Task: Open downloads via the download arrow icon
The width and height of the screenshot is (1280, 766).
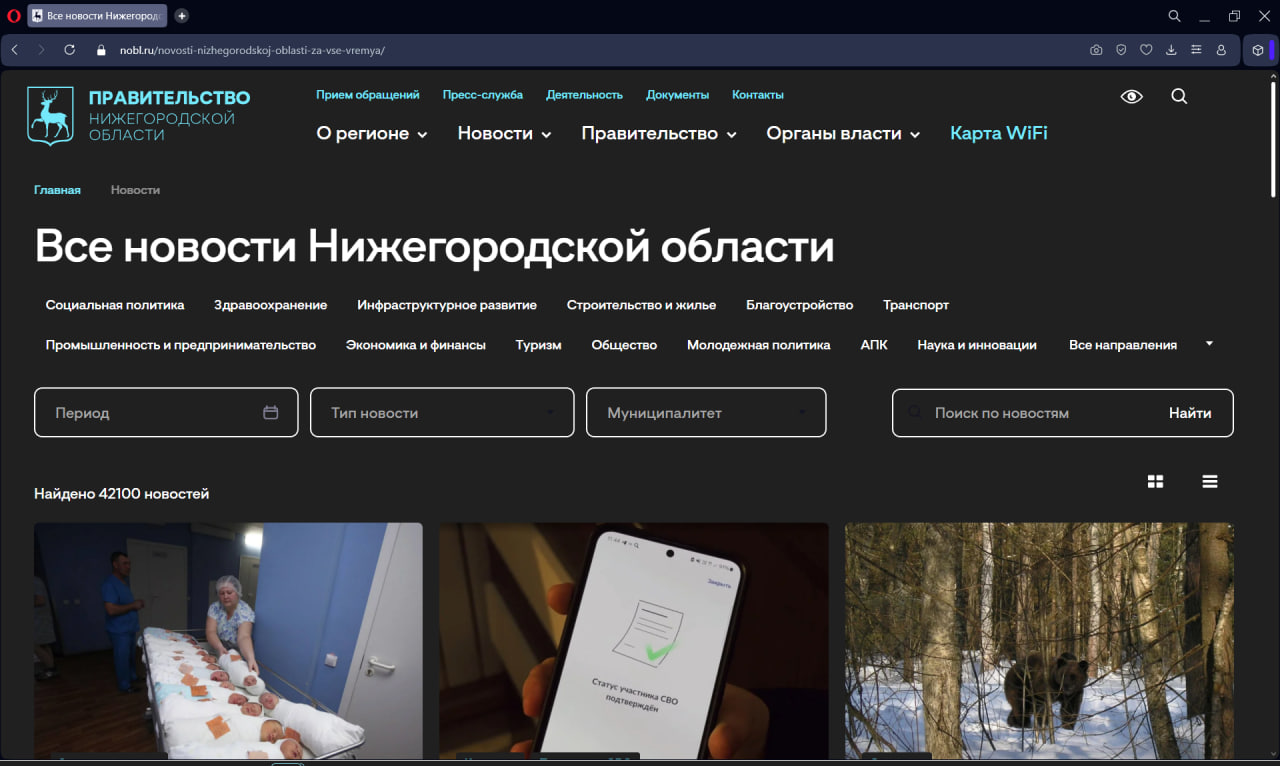Action: 1170,49
